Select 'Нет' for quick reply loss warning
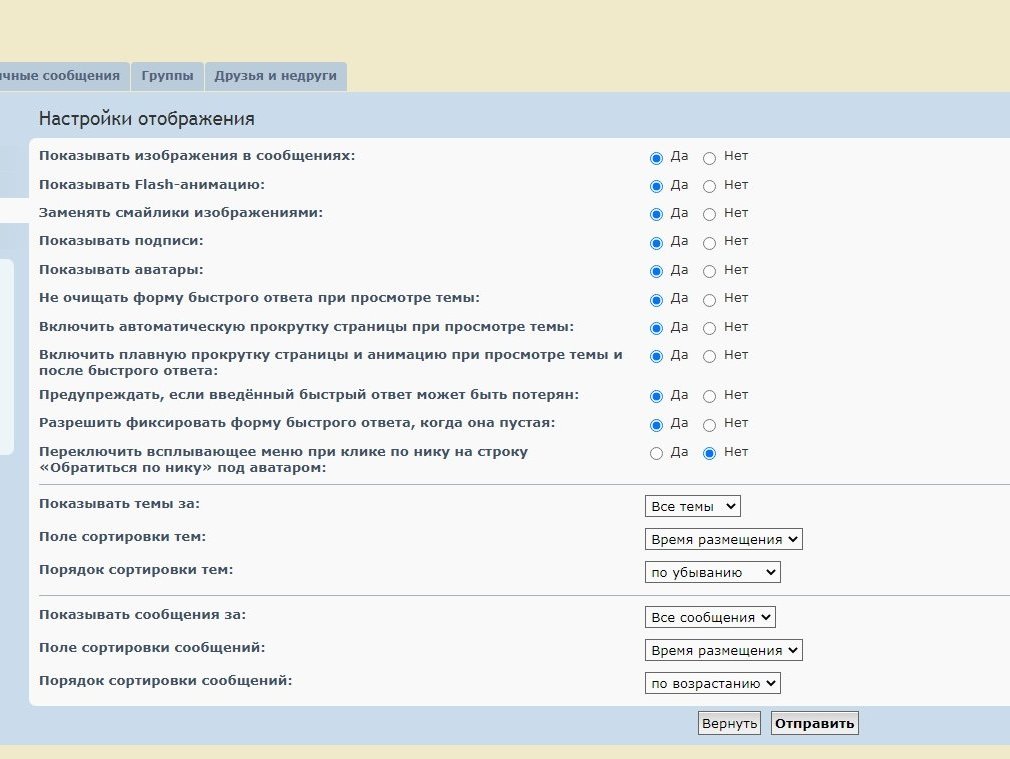 710,396
